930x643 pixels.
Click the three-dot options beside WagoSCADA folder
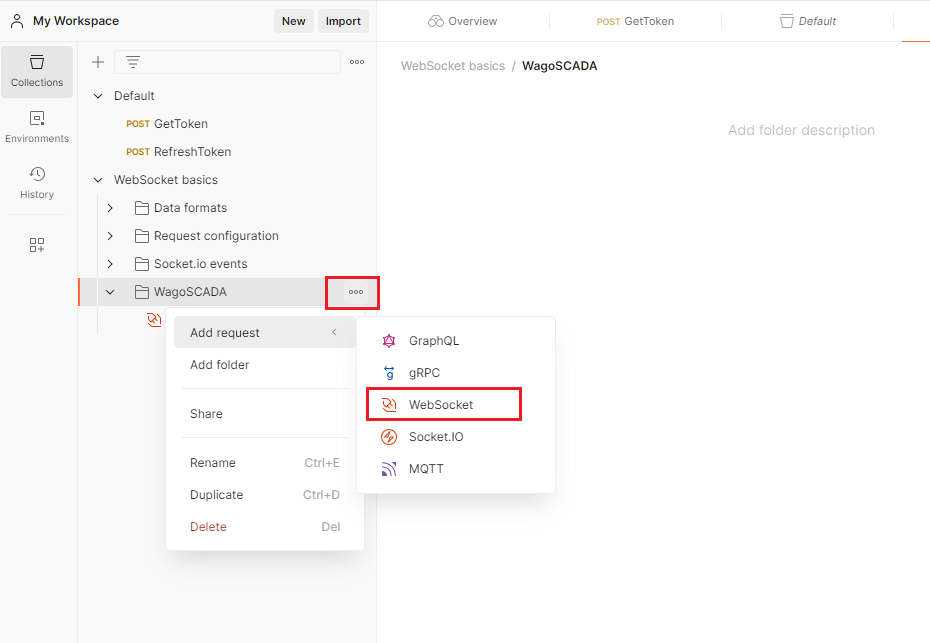pyautogui.click(x=355, y=292)
